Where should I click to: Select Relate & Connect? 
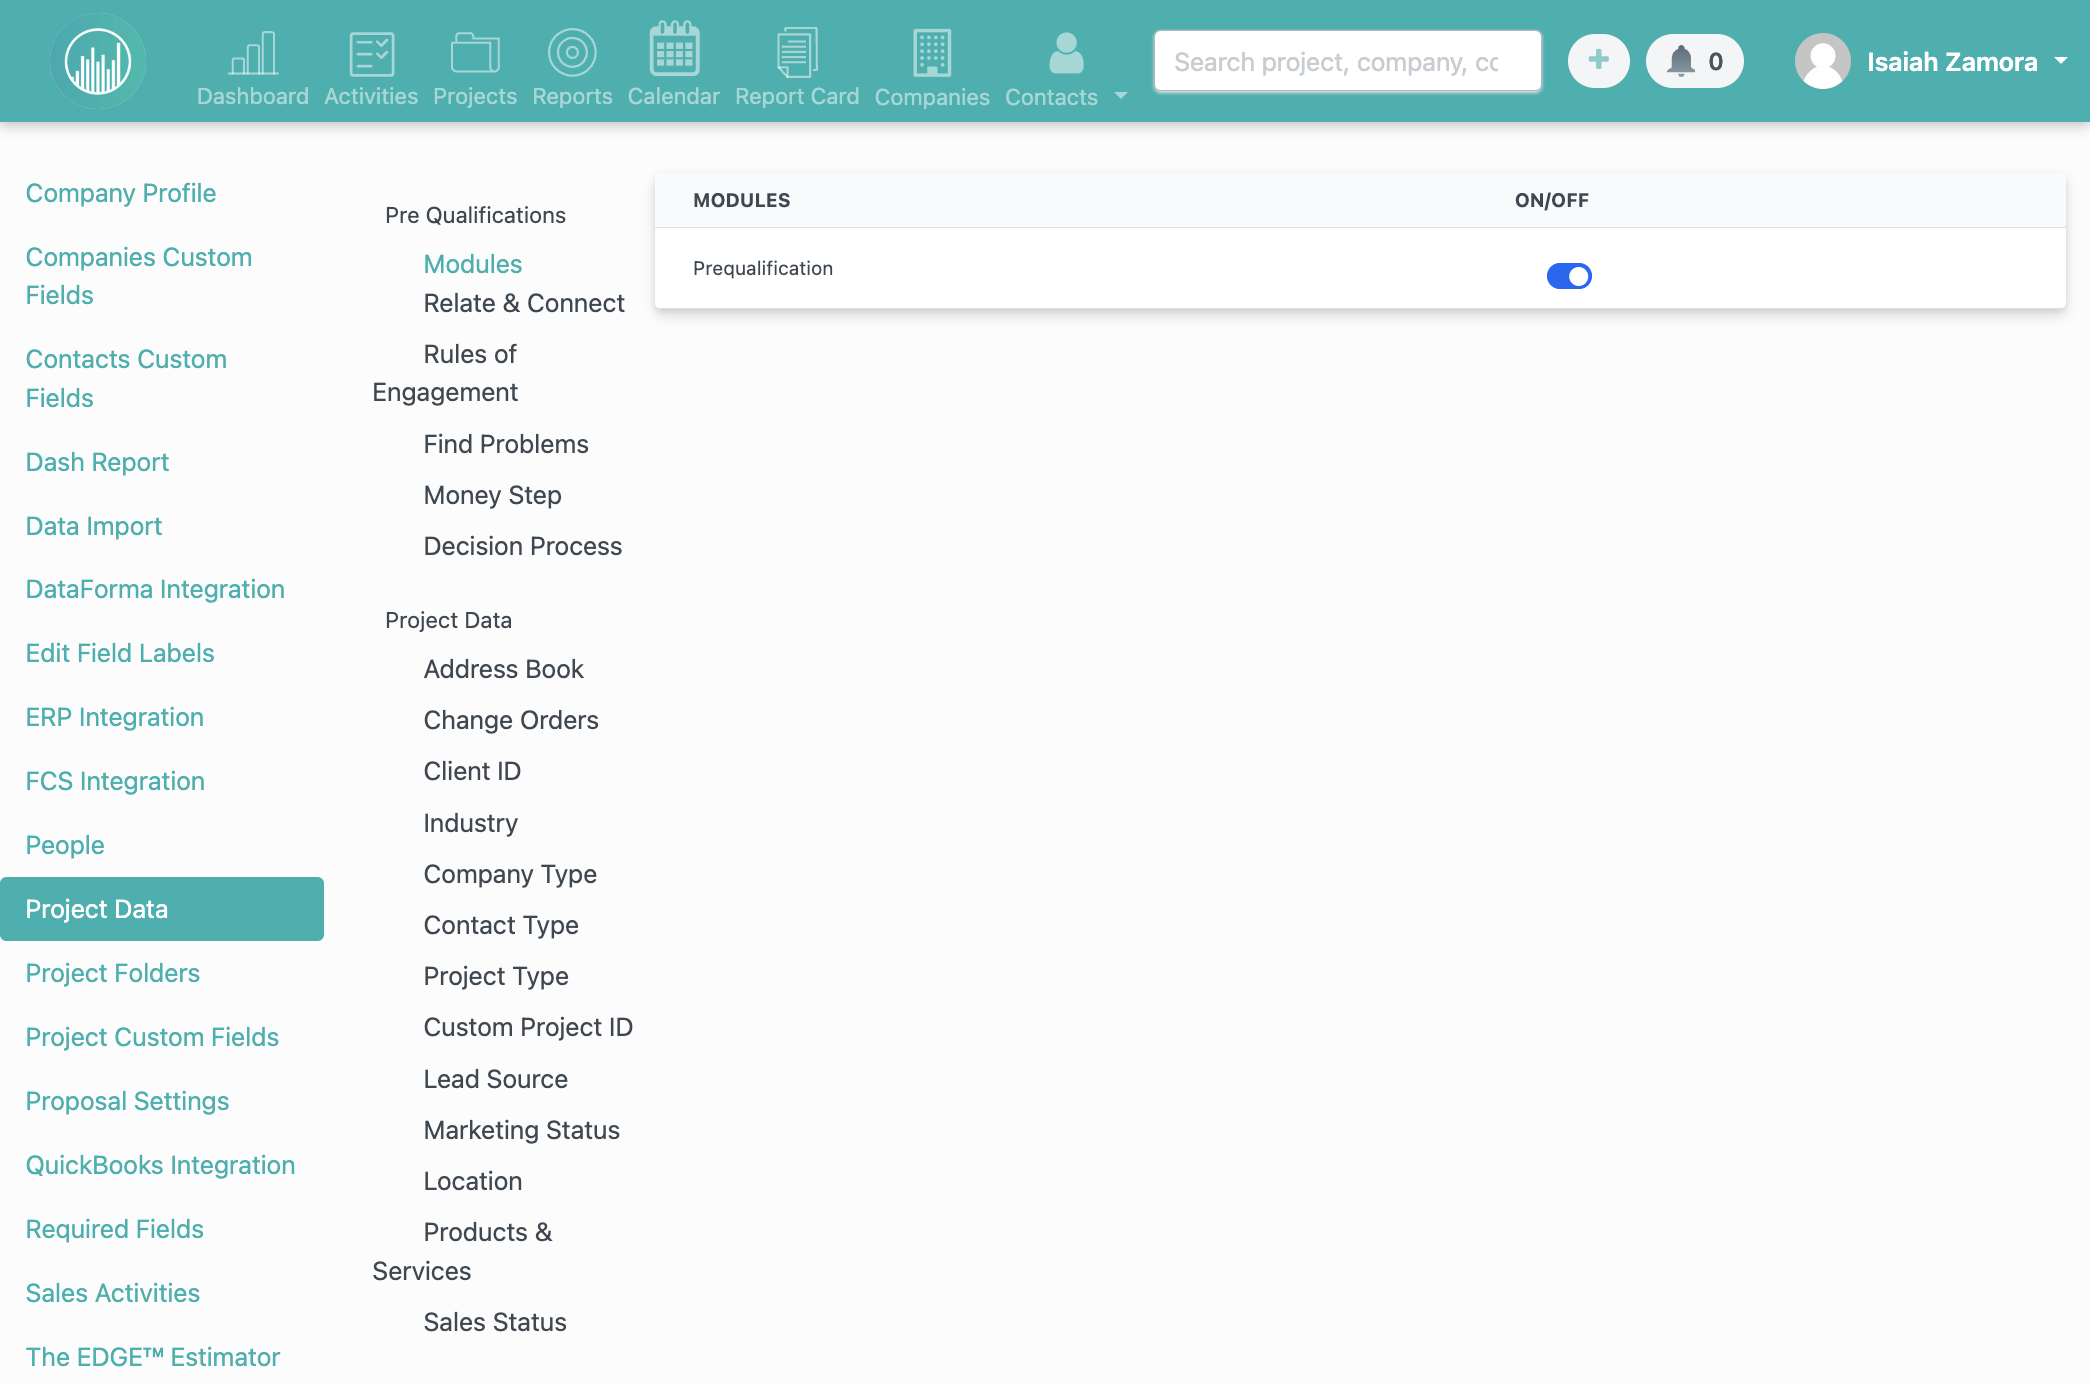(x=524, y=303)
